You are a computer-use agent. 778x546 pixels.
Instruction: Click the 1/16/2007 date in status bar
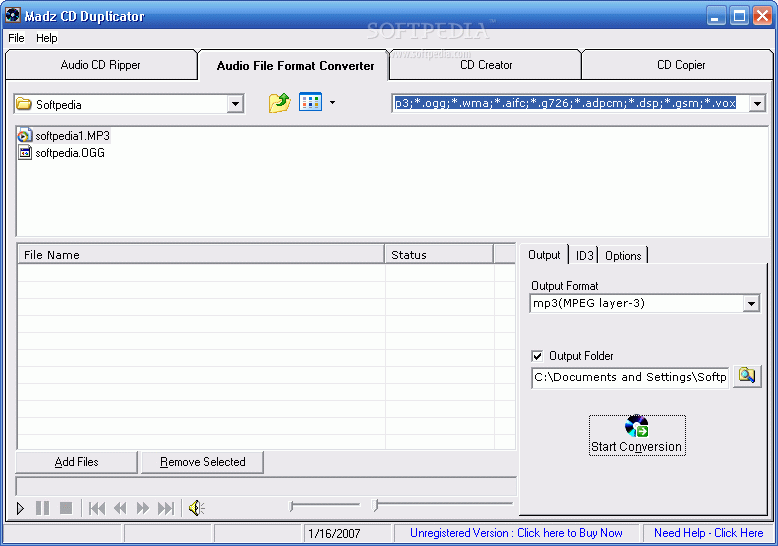click(x=334, y=534)
